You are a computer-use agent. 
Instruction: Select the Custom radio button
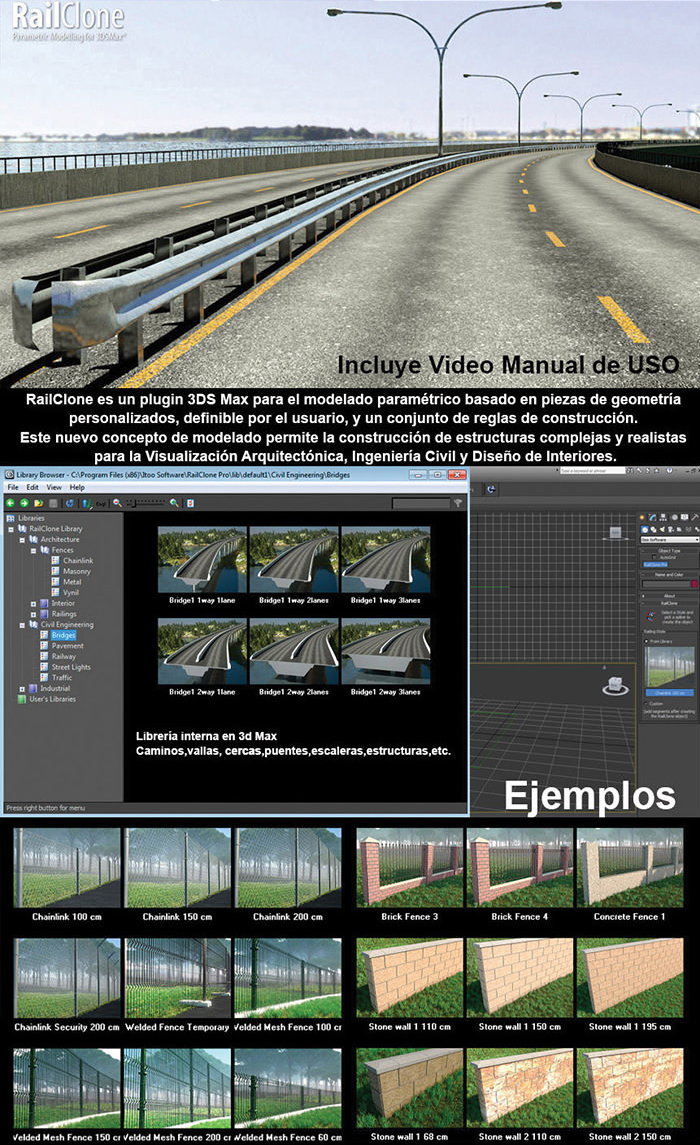pos(646,703)
